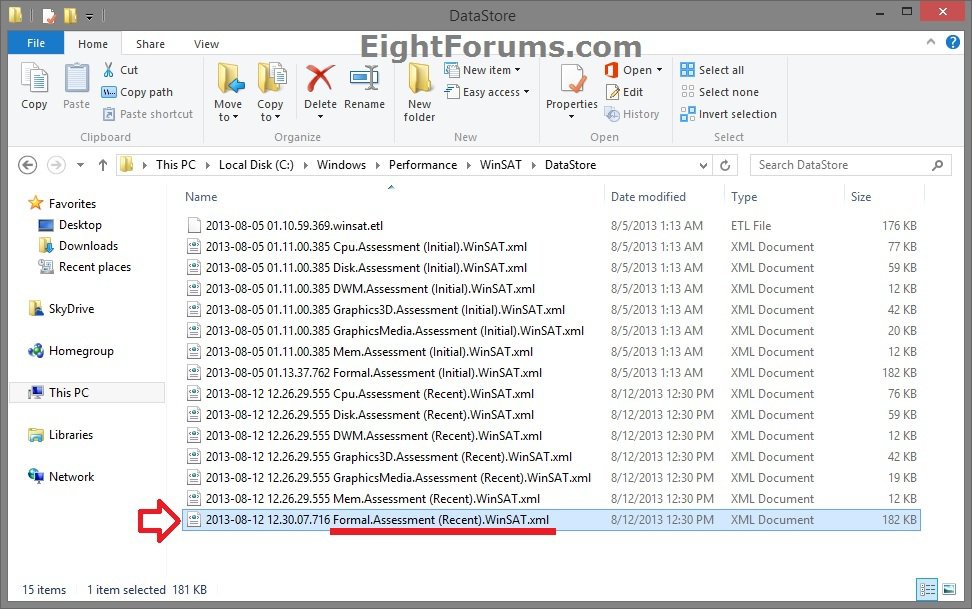
Task: Click the Back navigation arrow
Action: pos(27,165)
